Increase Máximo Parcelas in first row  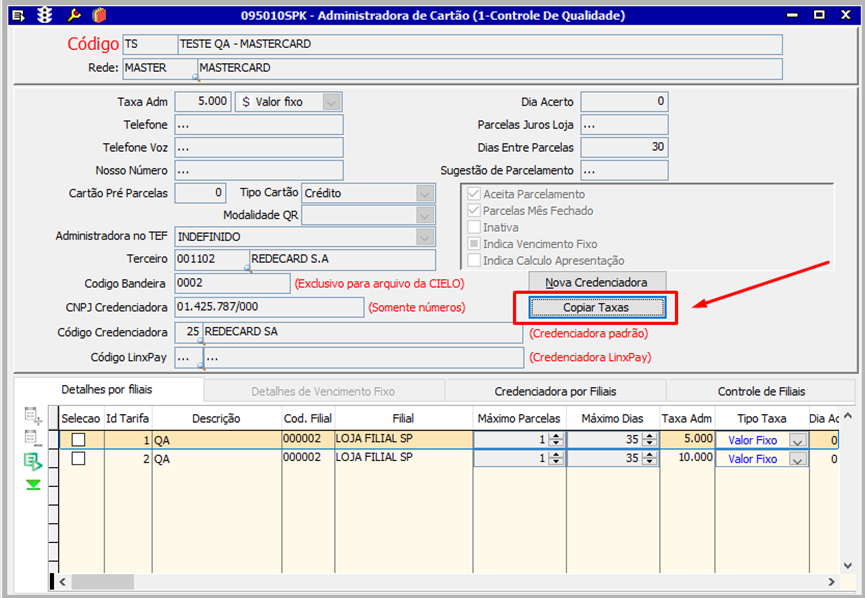pyautogui.click(x=557, y=435)
